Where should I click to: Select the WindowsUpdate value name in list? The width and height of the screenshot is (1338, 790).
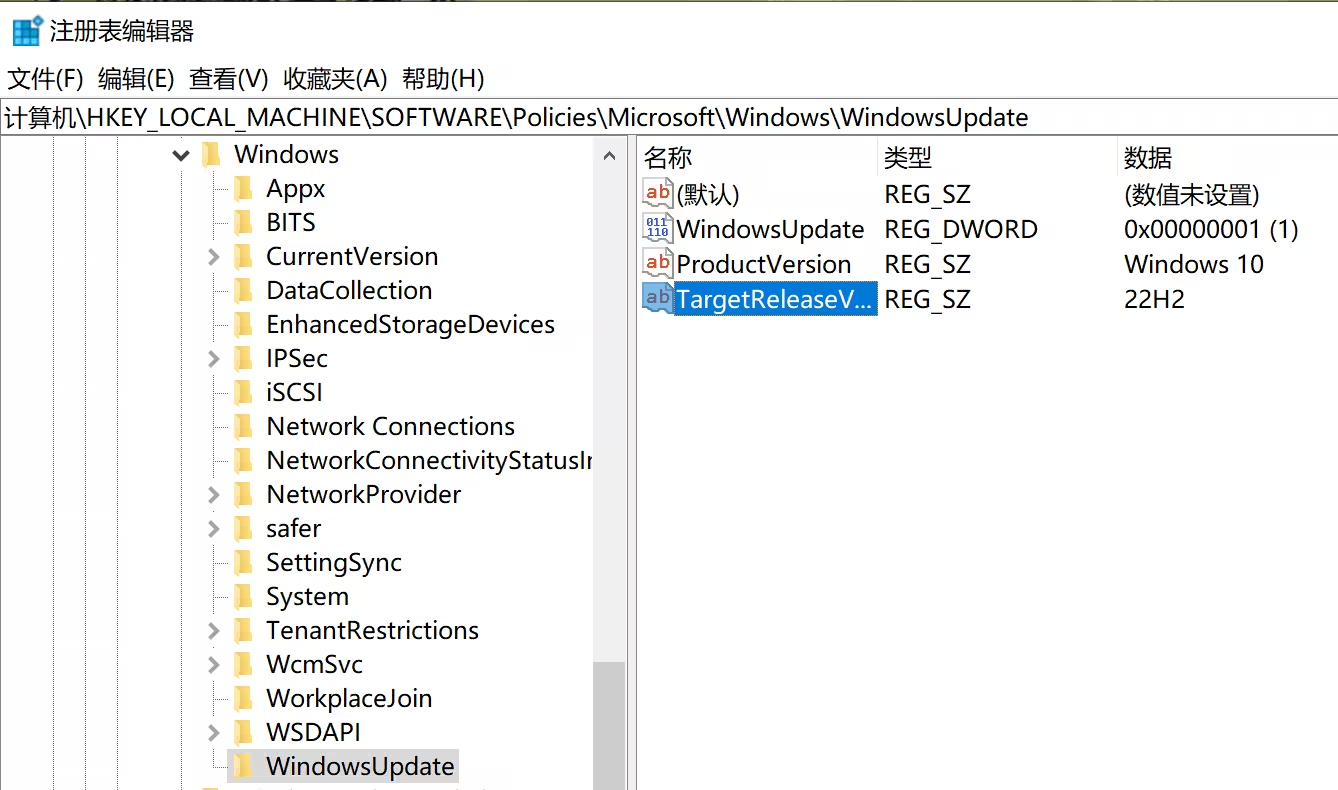(770, 229)
